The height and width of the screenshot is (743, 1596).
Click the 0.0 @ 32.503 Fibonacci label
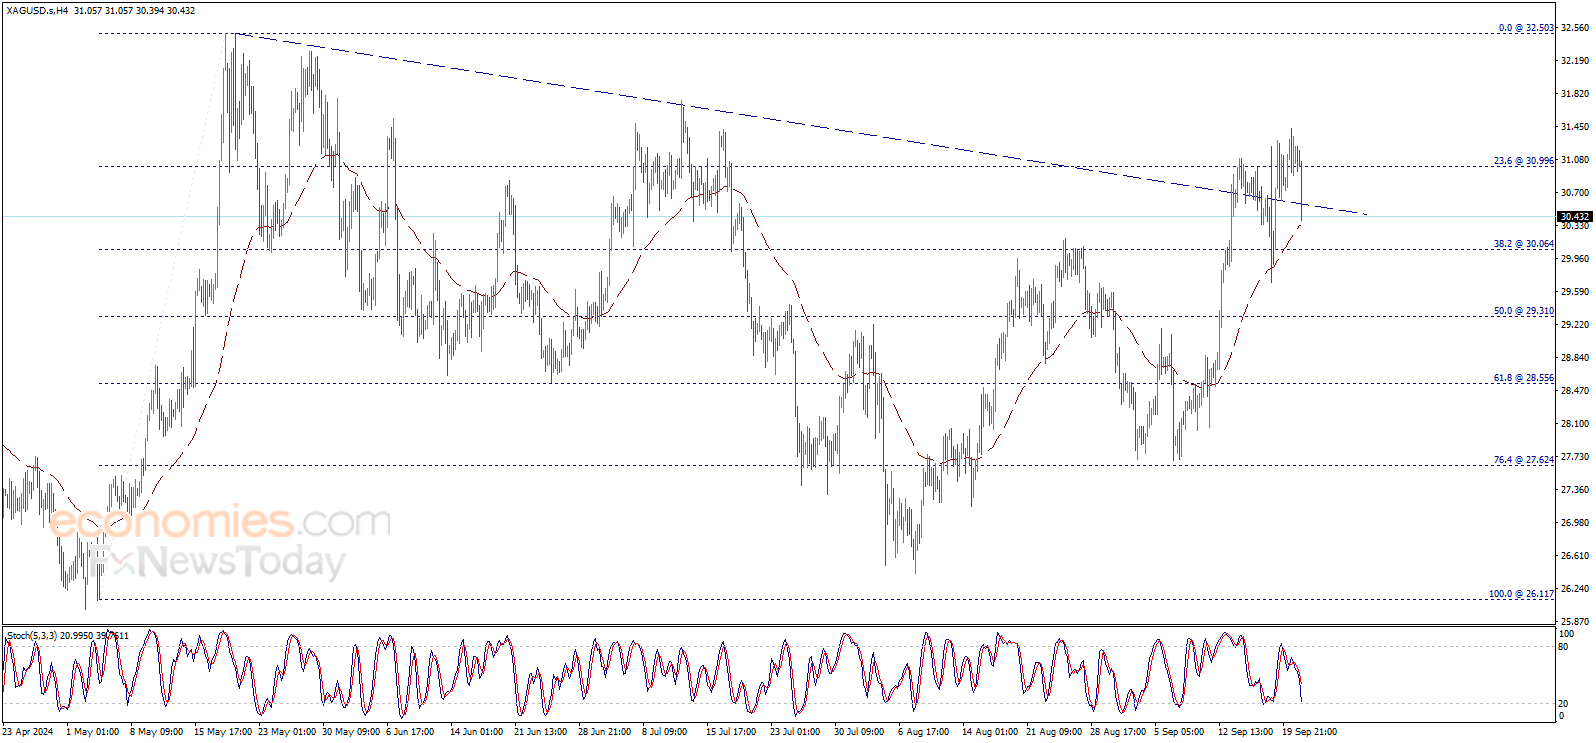coord(1526,28)
